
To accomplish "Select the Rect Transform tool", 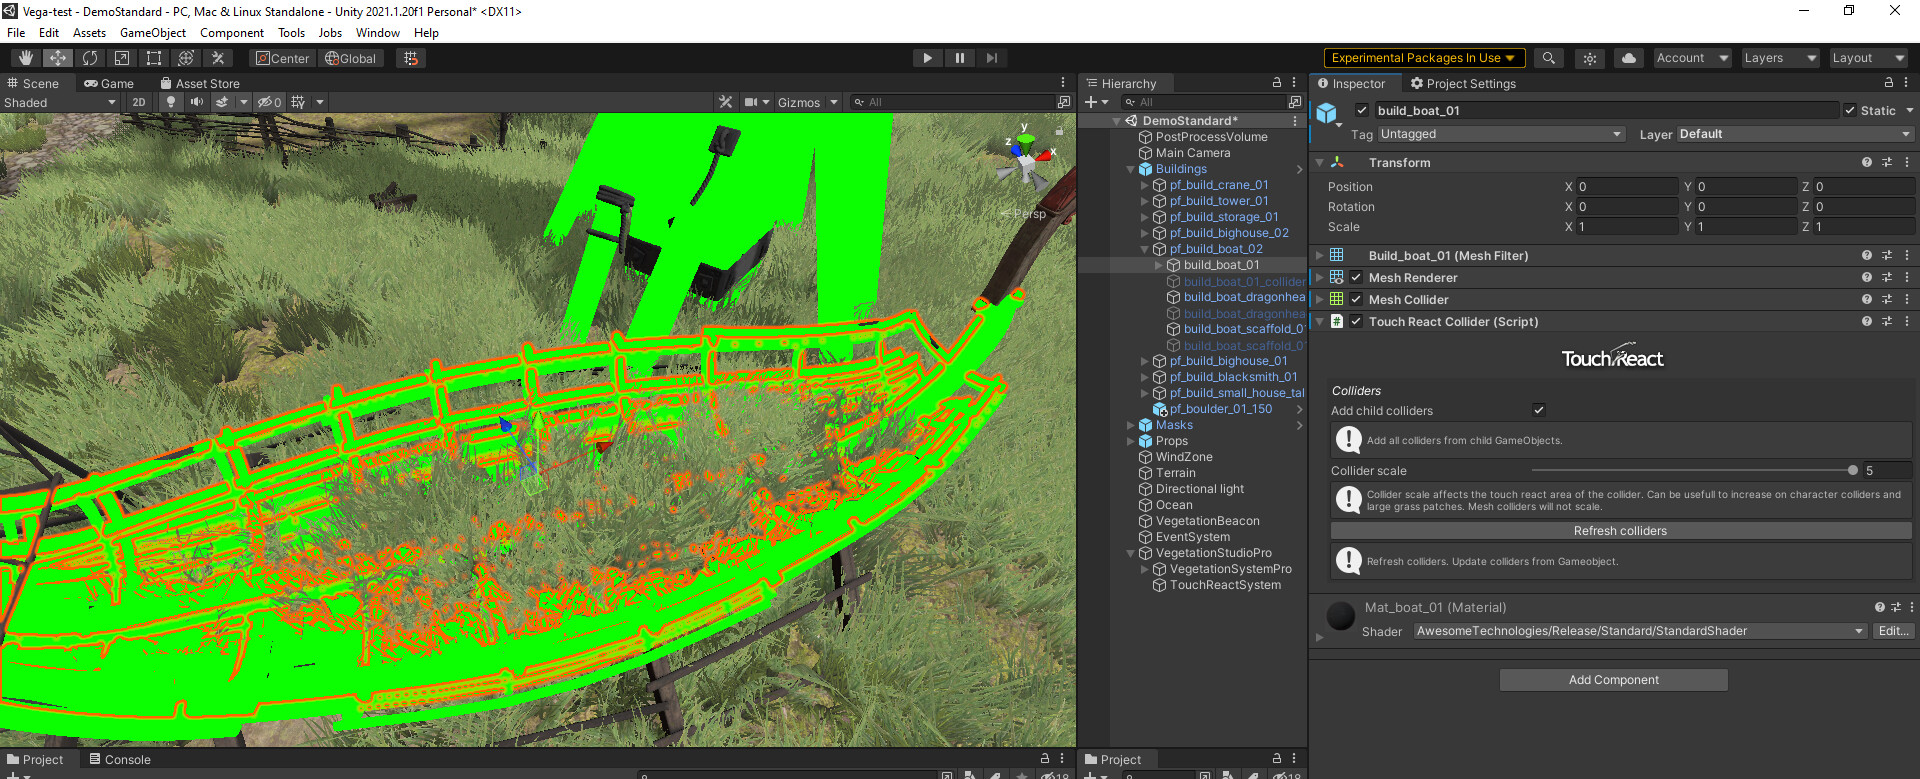I will pyautogui.click(x=153, y=58).
